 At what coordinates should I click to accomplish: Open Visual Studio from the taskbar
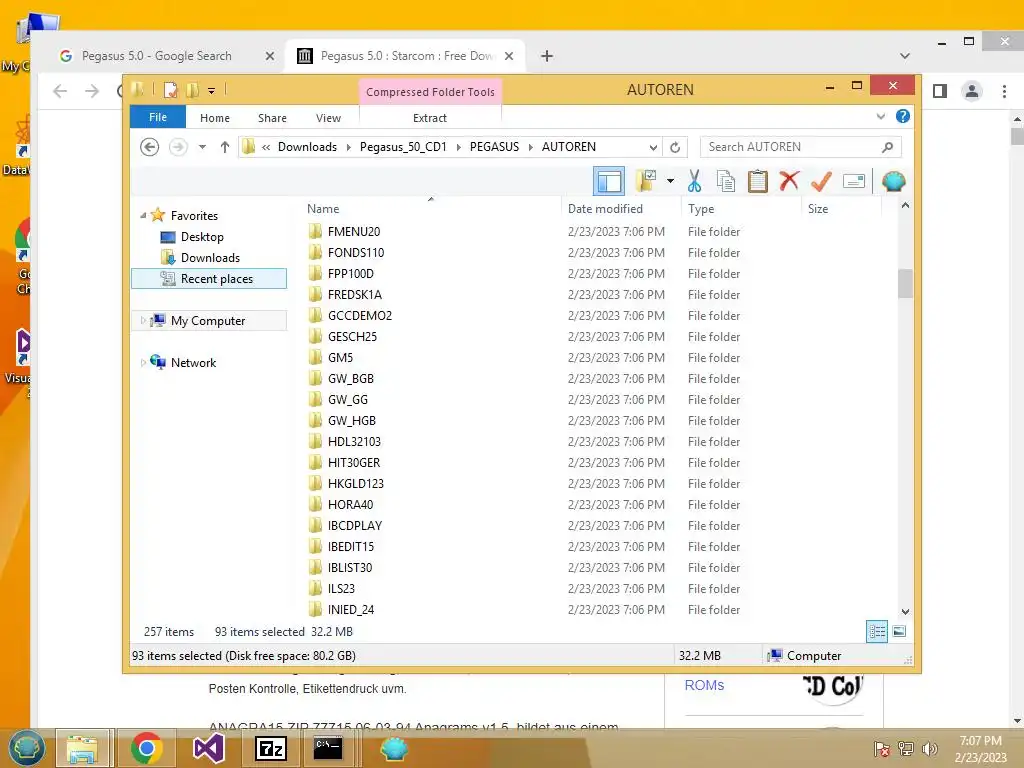[209, 748]
